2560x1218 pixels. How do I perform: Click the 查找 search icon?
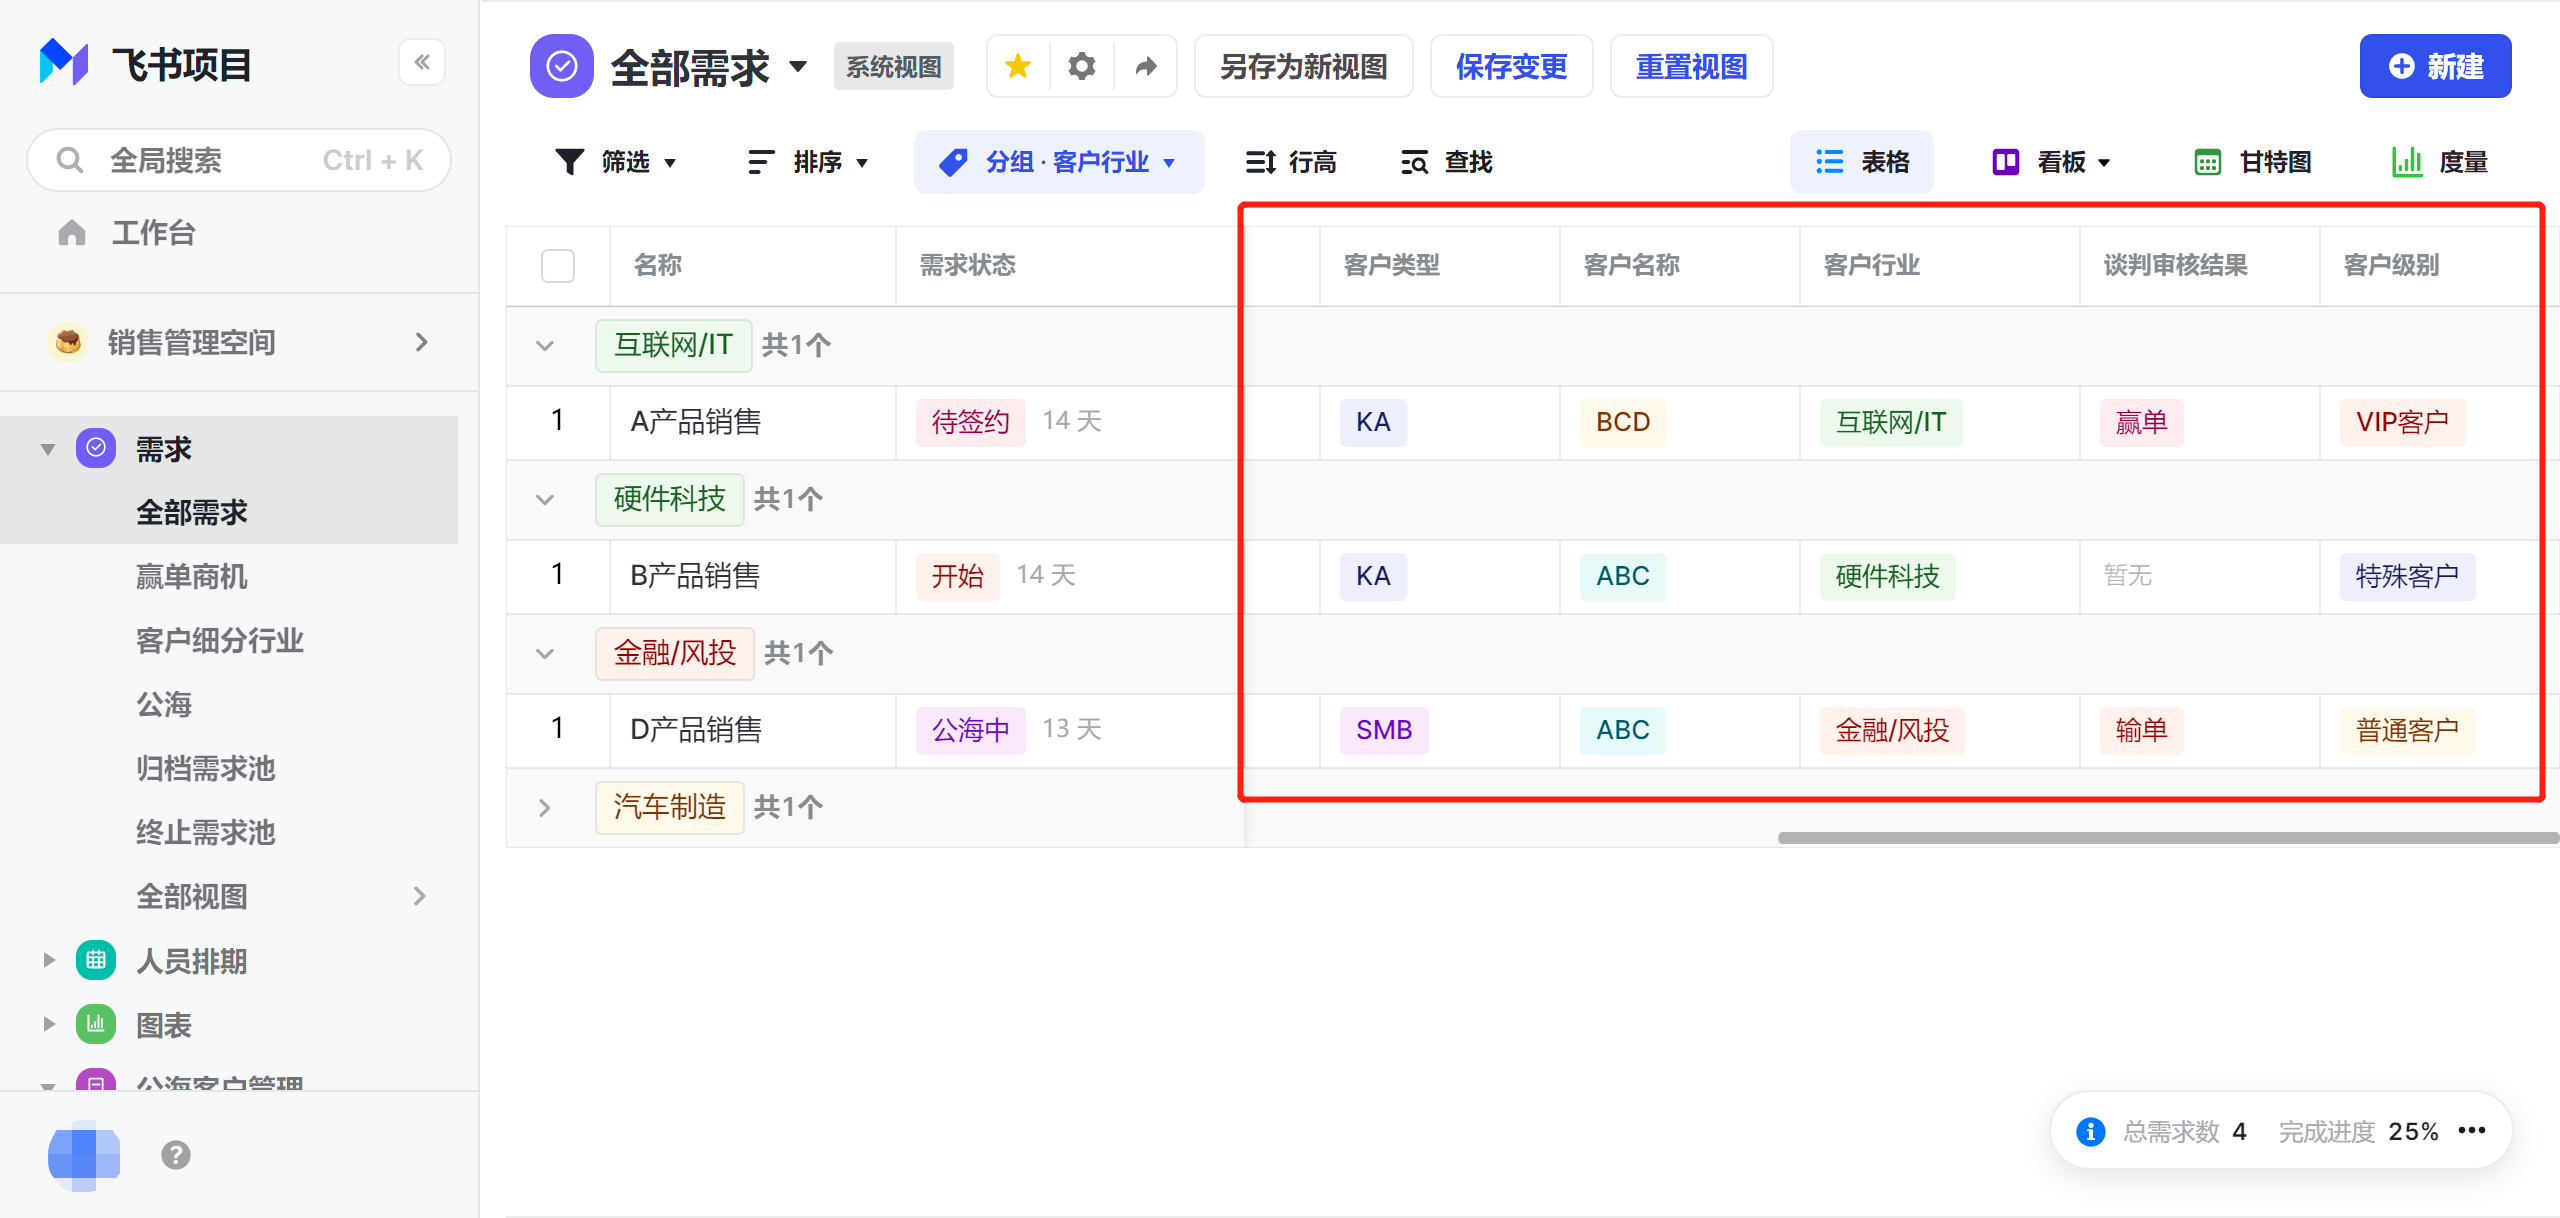(1414, 161)
